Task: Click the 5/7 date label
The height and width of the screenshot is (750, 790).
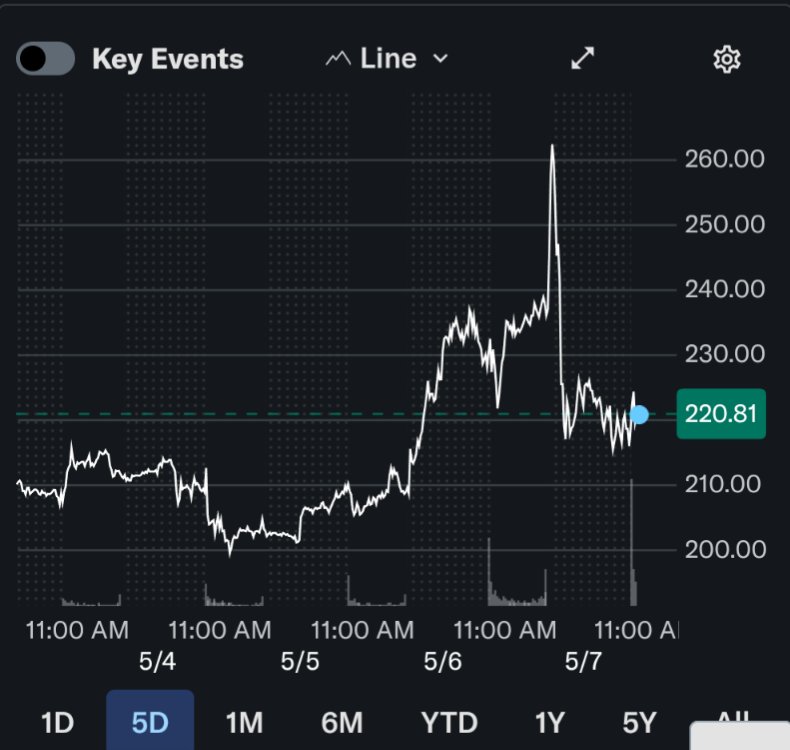Action: pos(583,661)
